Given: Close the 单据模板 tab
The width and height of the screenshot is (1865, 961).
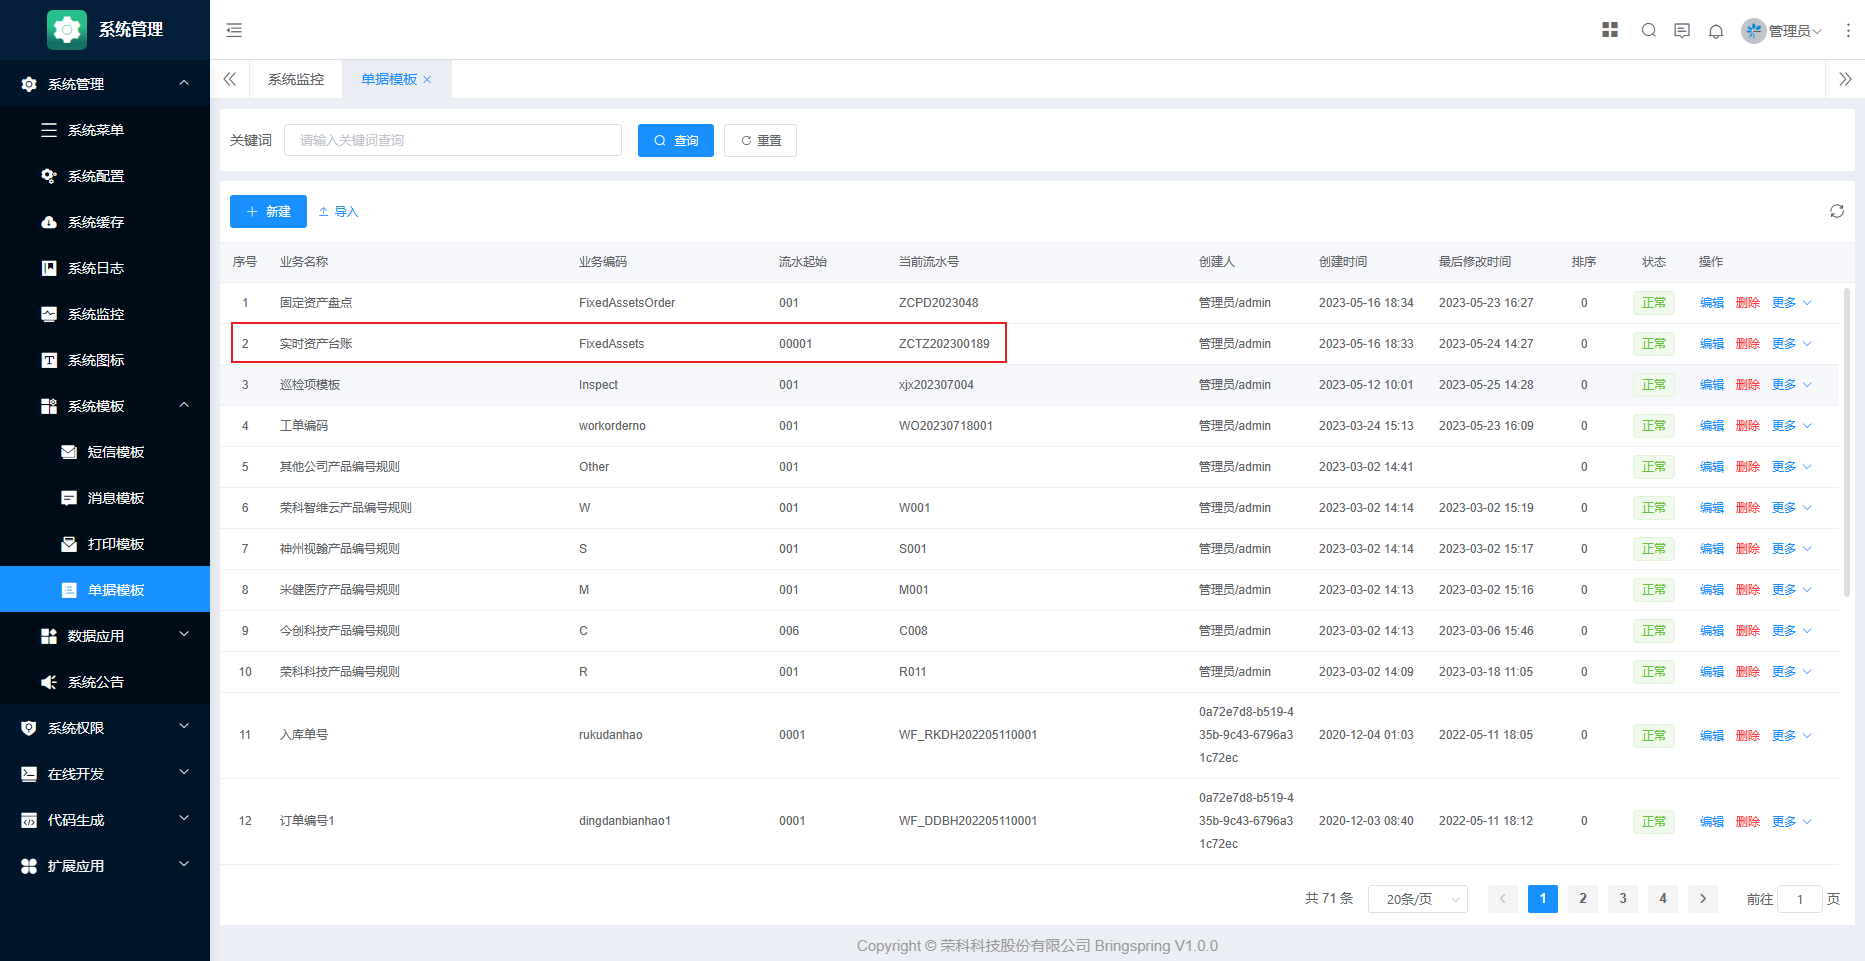Looking at the screenshot, I should click(428, 80).
